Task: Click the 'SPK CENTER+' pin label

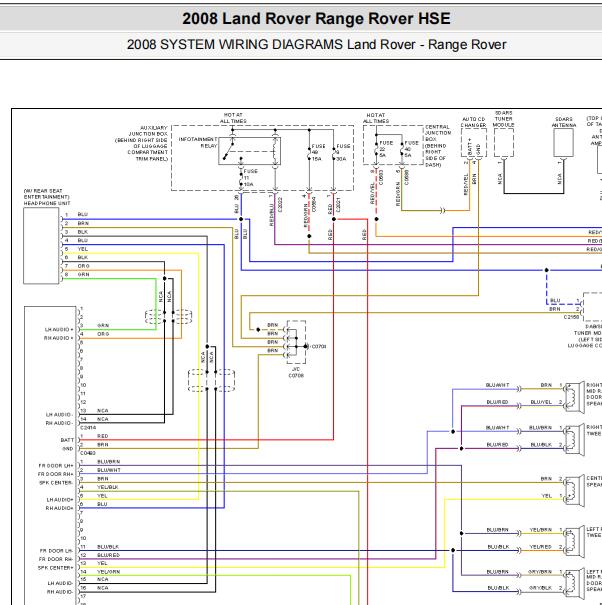Action: pos(56,568)
